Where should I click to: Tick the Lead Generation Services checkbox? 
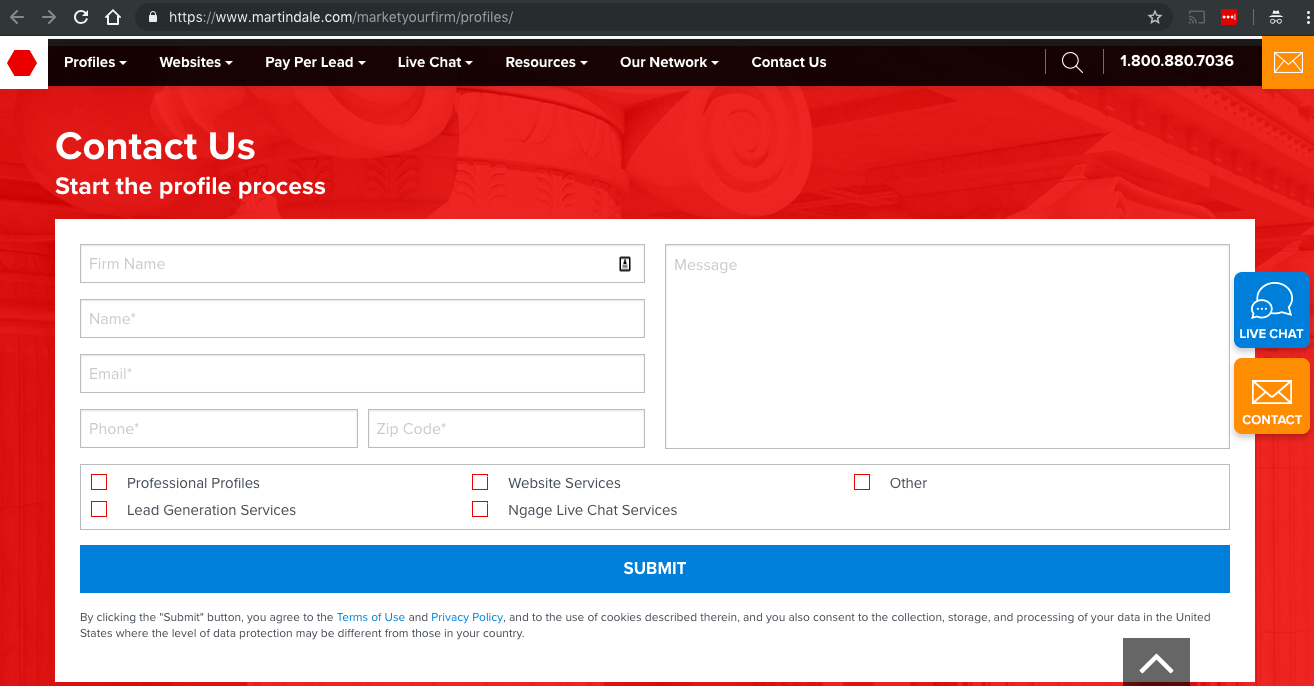99,509
